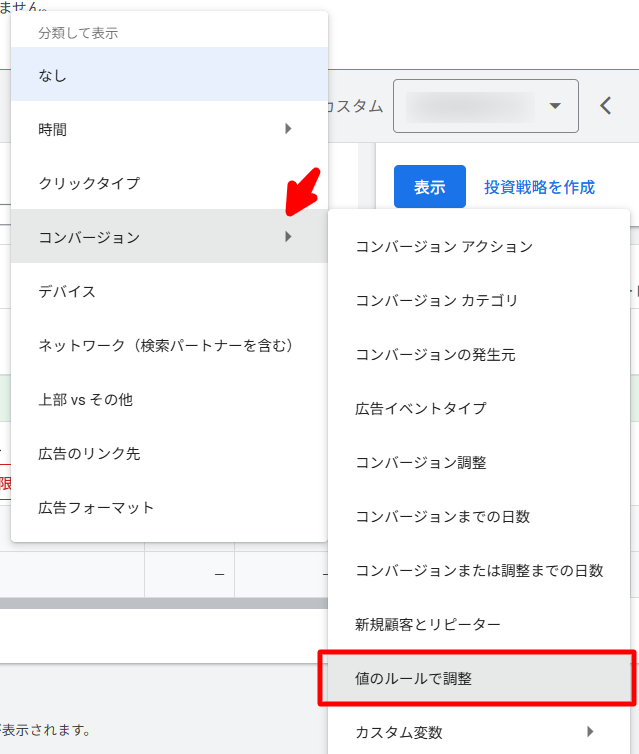Click the 分類して表示 header label
Image resolution: width=639 pixels, height=754 pixels.
point(78,33)
